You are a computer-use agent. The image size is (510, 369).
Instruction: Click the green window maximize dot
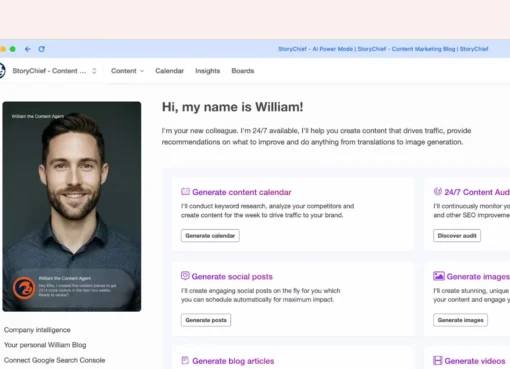(x=13, y=49)
